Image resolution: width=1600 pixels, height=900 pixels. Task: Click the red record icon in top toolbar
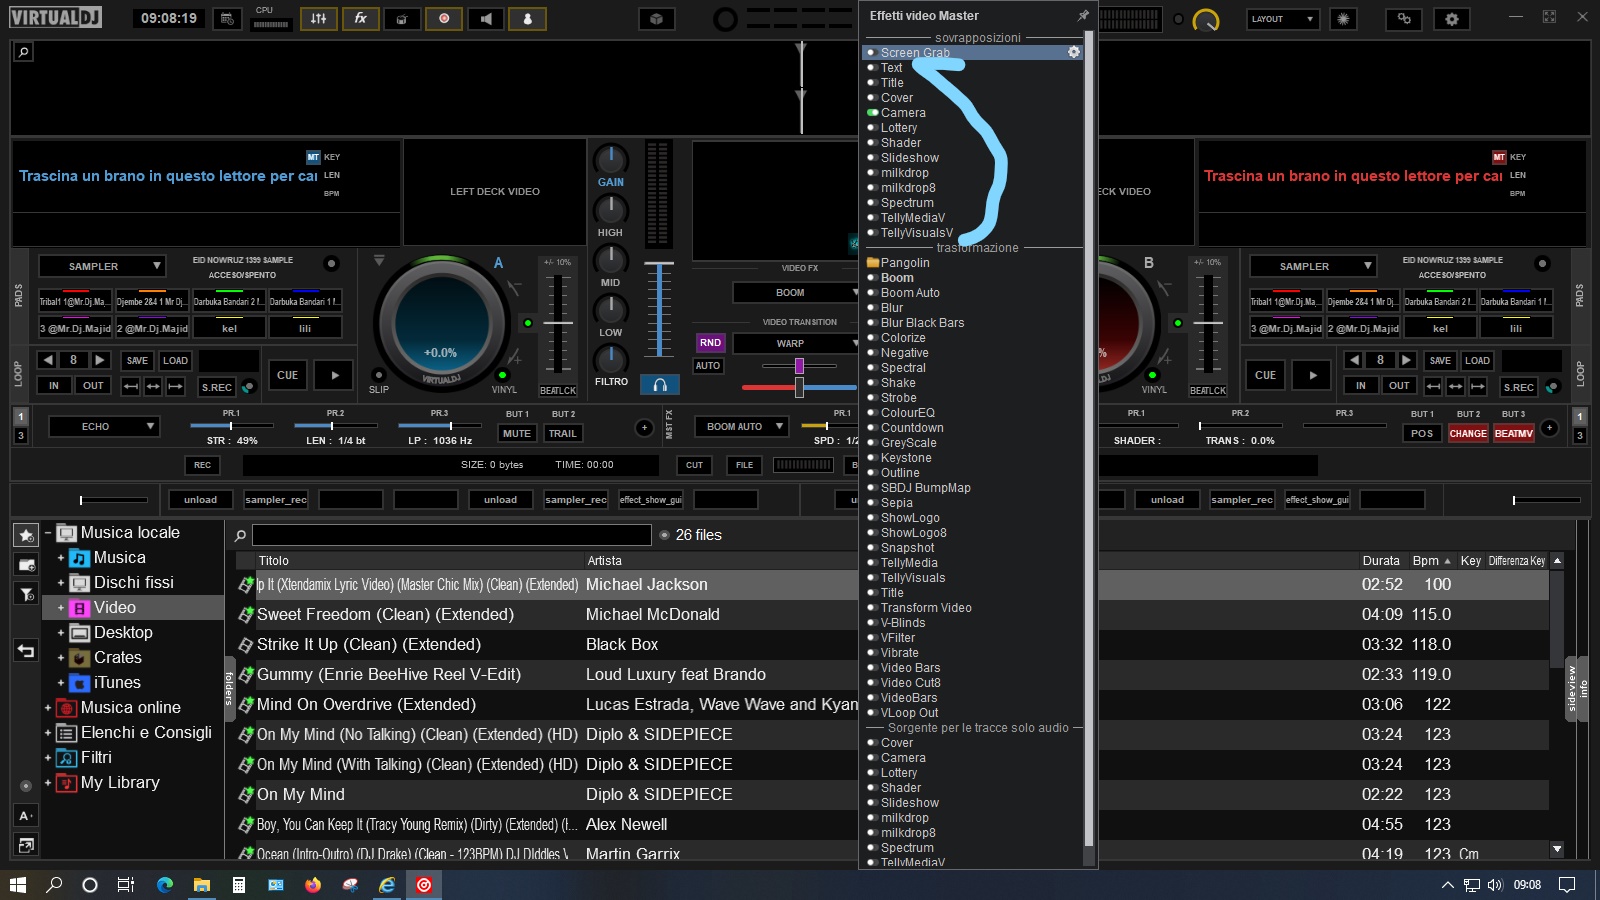[444, 19]
